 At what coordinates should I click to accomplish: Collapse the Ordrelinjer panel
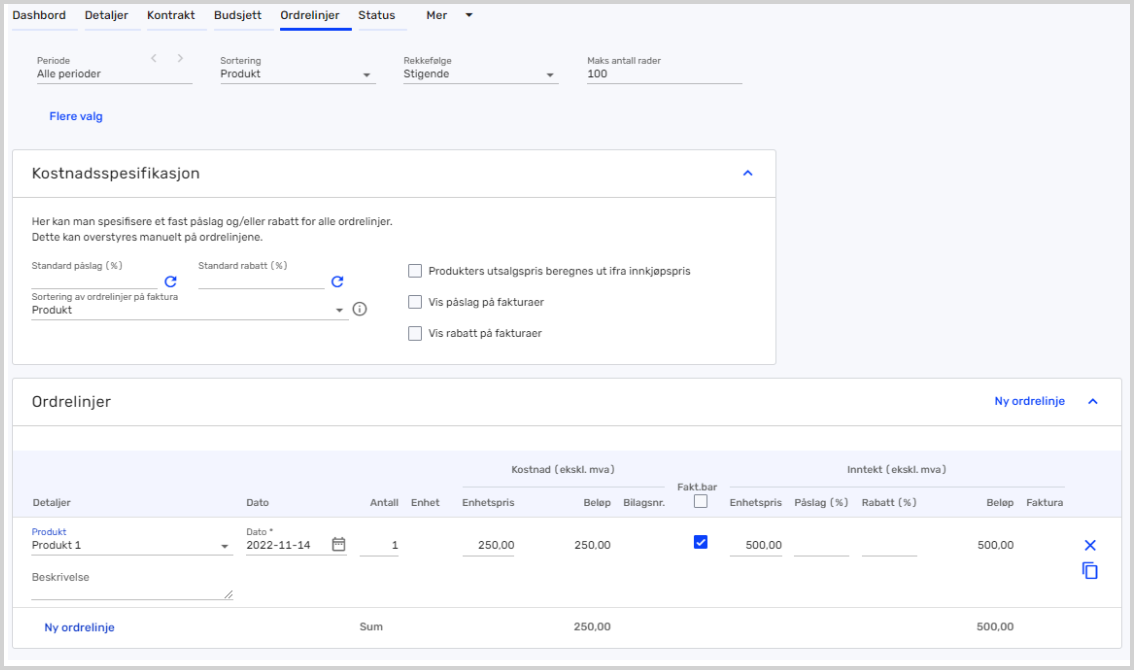[1093, 401]
